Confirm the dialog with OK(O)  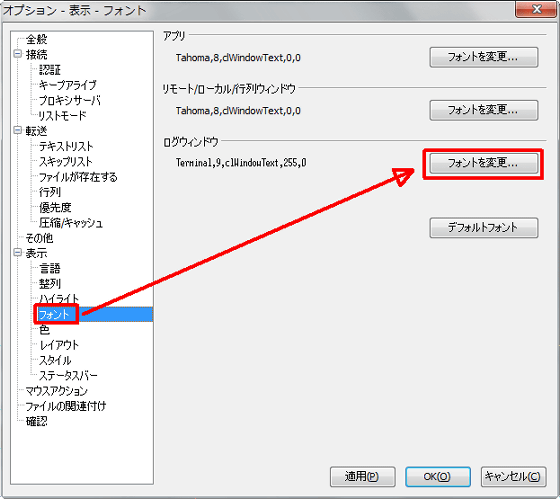pyautogui.click(x=438, y=476)
